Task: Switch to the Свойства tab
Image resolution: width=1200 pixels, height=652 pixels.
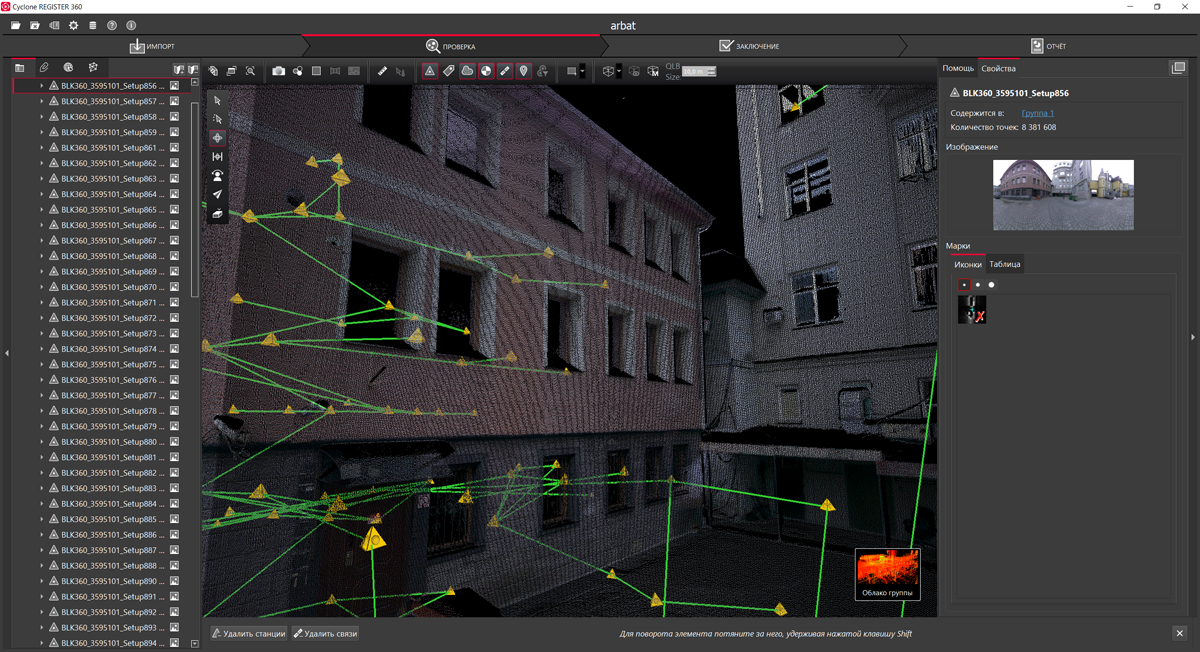Action: [998, 68]
